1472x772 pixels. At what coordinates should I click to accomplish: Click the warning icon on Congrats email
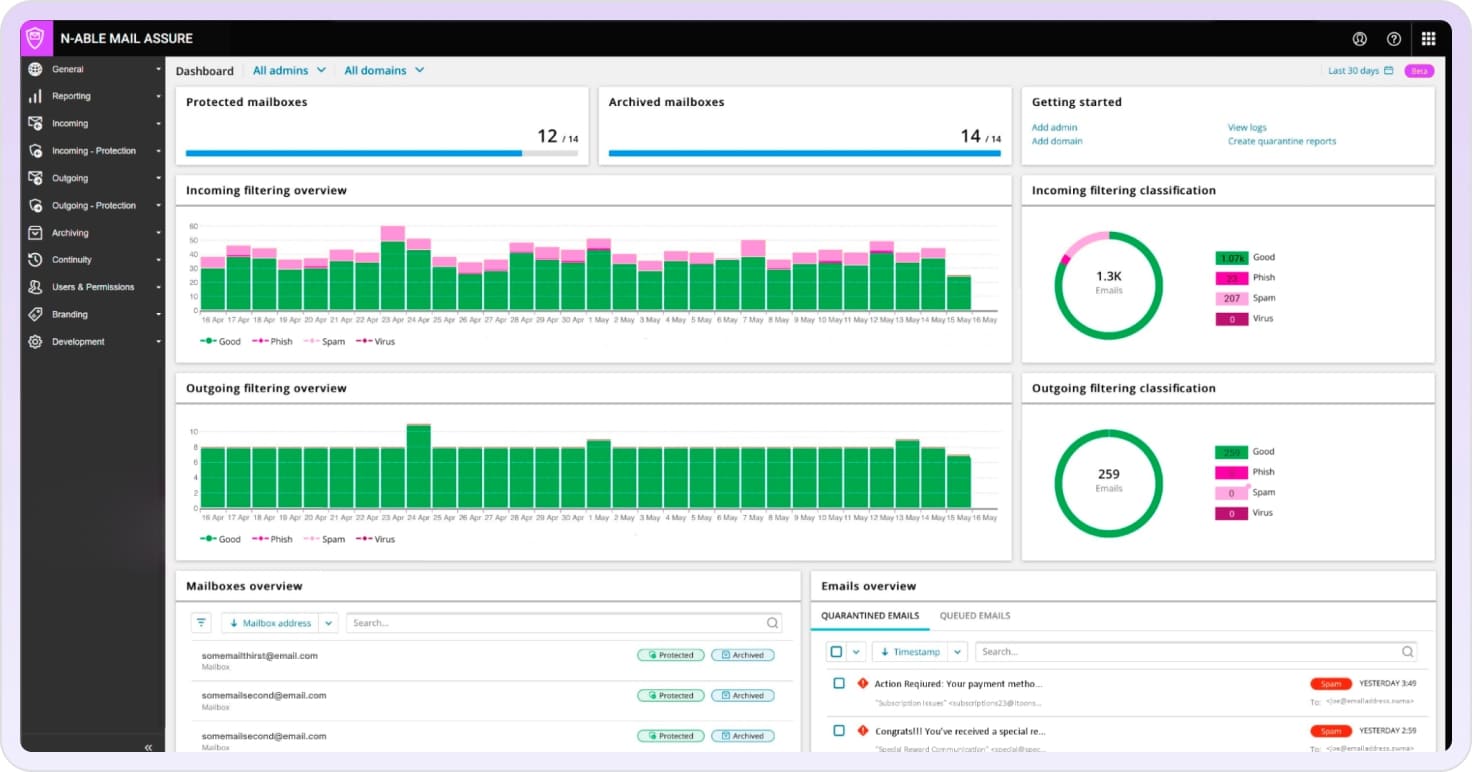point(863,731)
